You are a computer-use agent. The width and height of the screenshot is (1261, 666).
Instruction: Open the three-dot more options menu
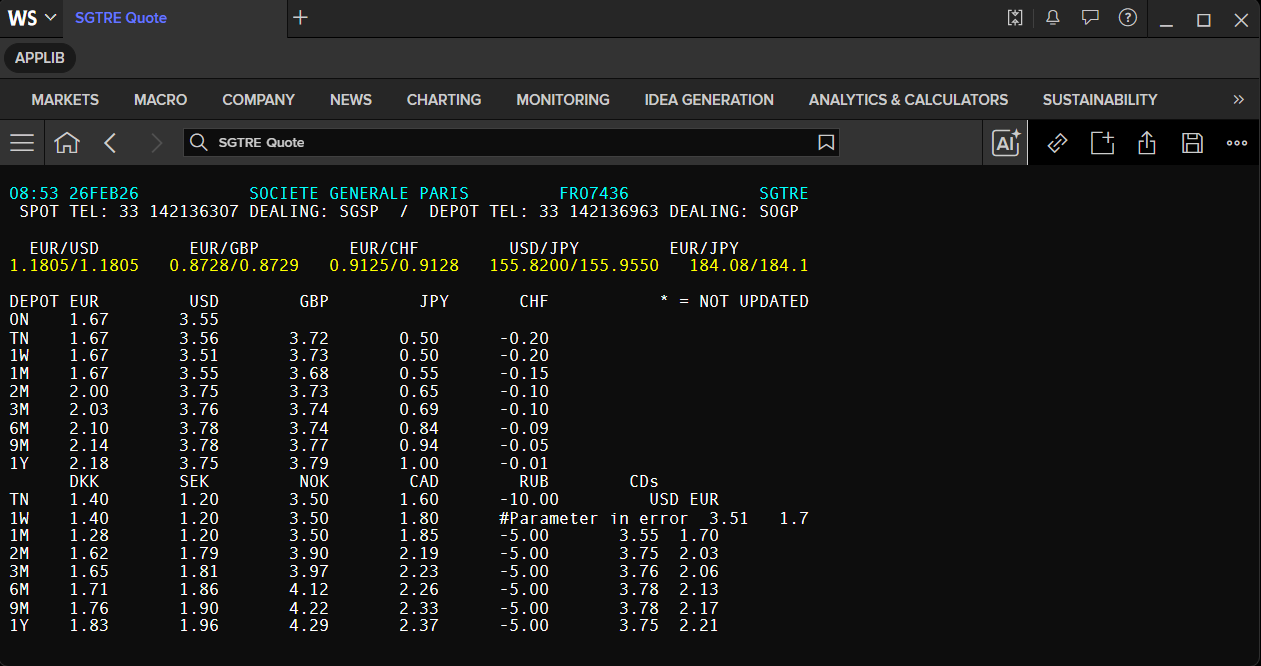pos(1237,143)
